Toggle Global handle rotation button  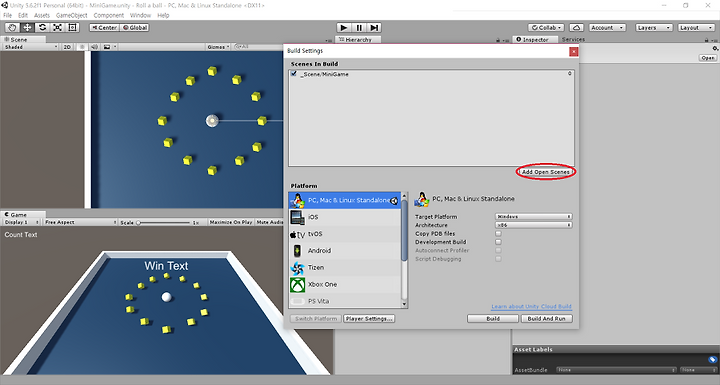[135, 28]
